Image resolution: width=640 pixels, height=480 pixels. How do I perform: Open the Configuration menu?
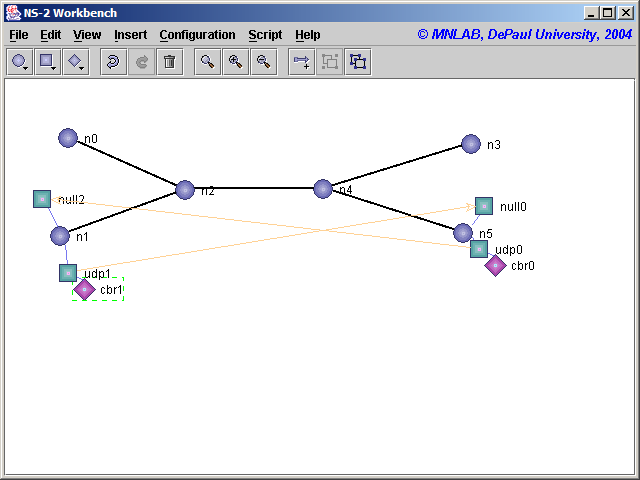[x=198, y=35]
